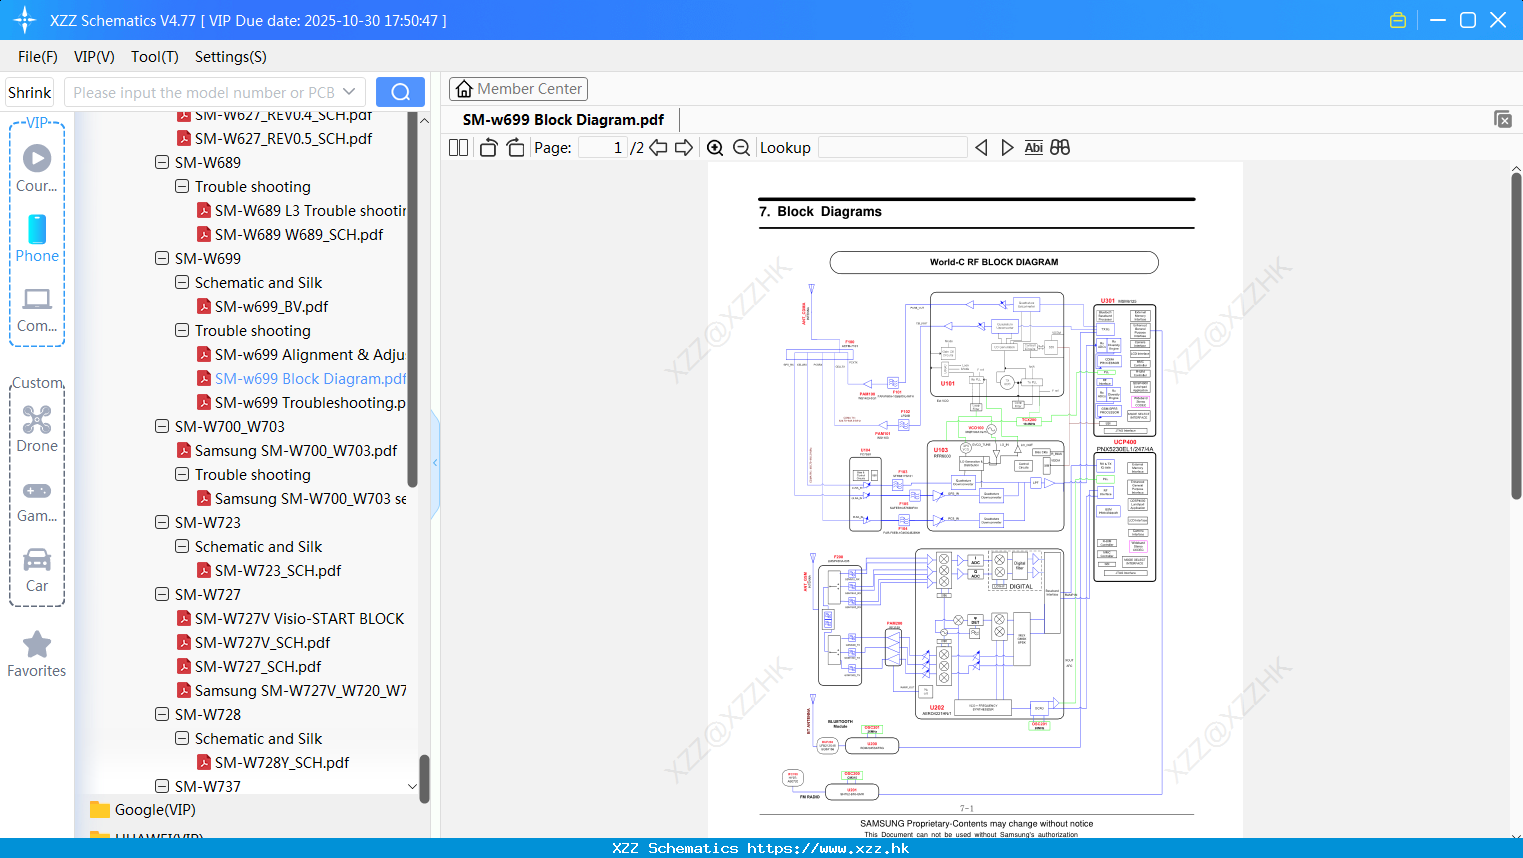1523x858 pixels.
Task: Toggle the Abi match-case option
Action: tap(1033, 147)
